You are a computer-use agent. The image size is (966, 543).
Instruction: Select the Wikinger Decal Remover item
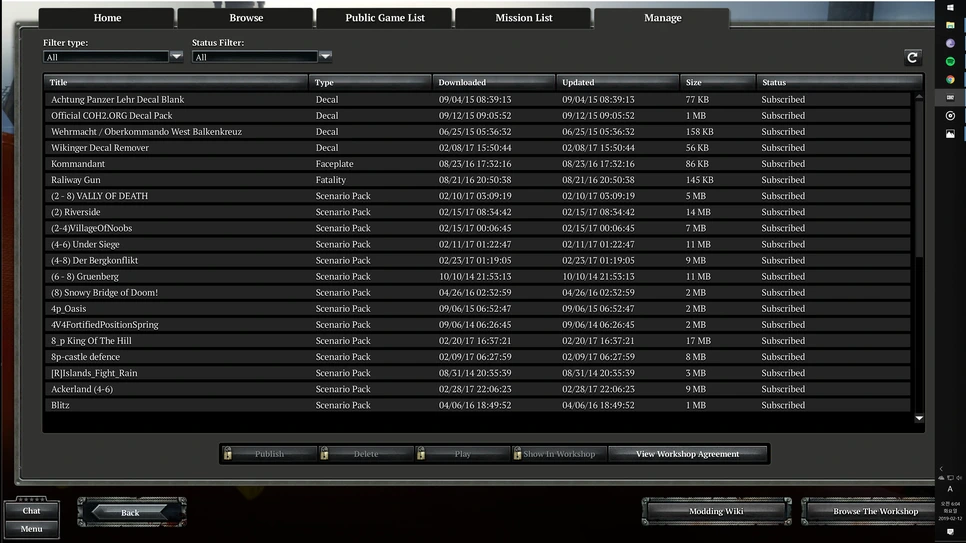pos(477,147)
